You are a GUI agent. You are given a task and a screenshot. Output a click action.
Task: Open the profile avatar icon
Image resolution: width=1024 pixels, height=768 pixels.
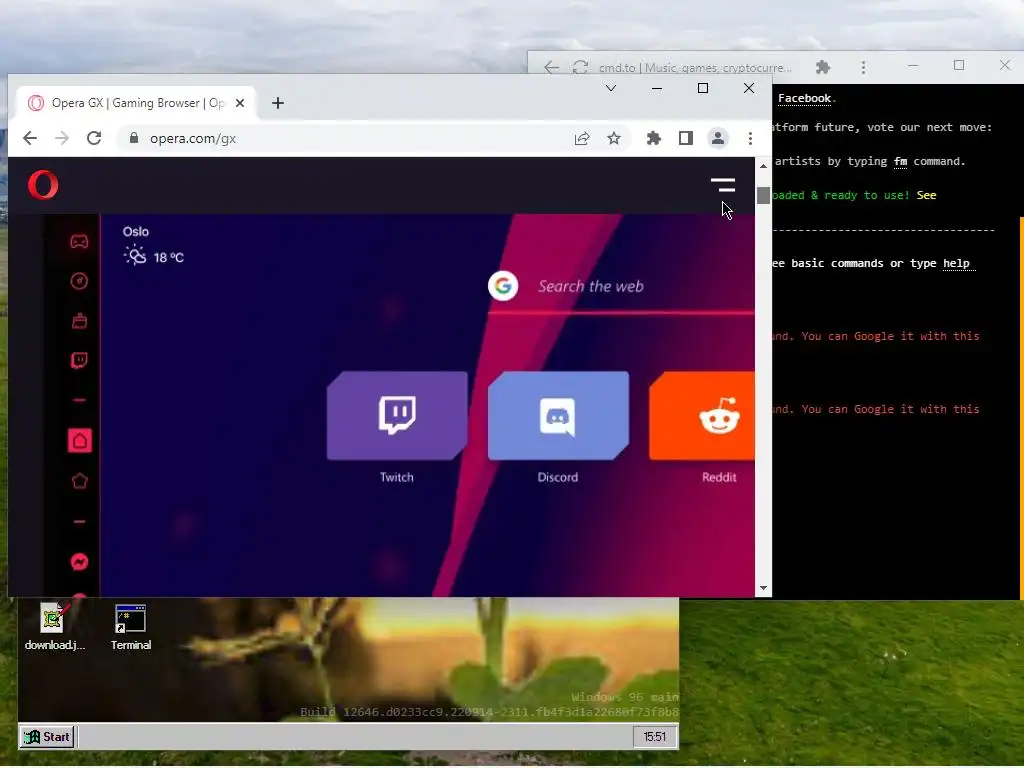tap(718, 138)
